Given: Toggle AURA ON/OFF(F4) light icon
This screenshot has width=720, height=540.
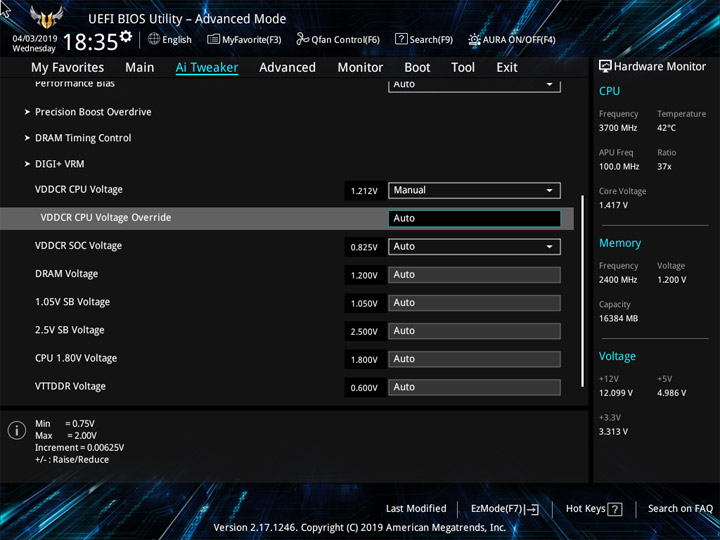Looking at the screenshot, I should click(x=474, y=39).
